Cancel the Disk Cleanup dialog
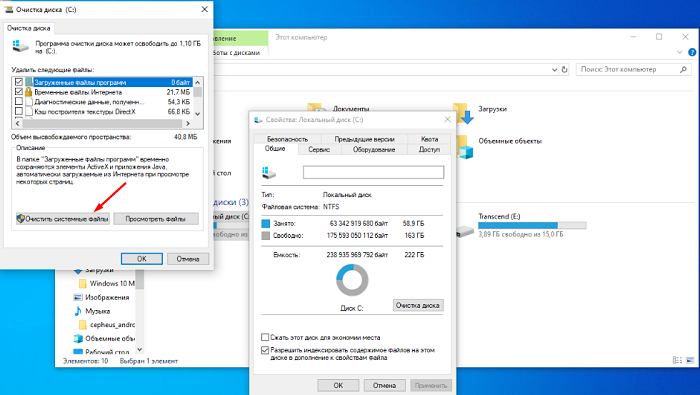 [x=188, y=259]
